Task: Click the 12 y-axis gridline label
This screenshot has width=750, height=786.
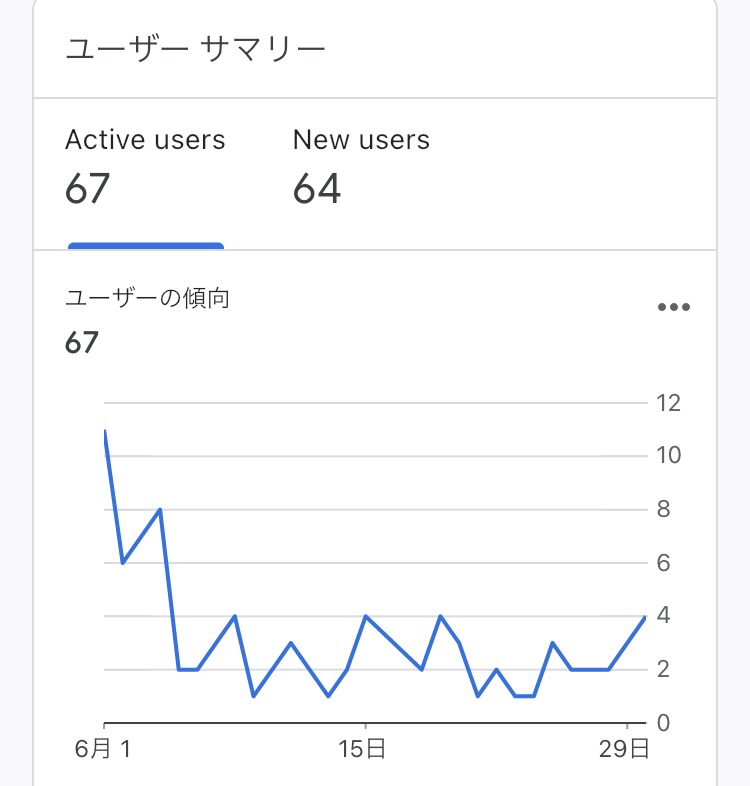Action: pos(668,403)
